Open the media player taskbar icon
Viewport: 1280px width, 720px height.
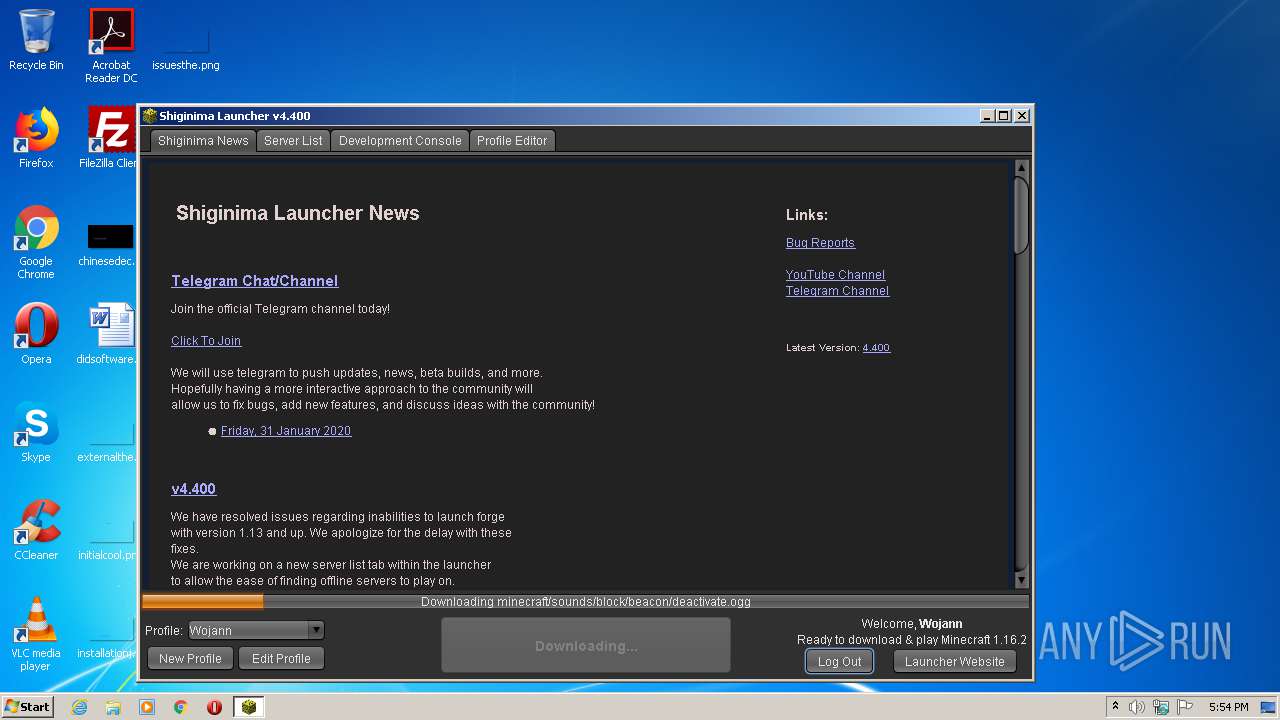tap(147, 707)
